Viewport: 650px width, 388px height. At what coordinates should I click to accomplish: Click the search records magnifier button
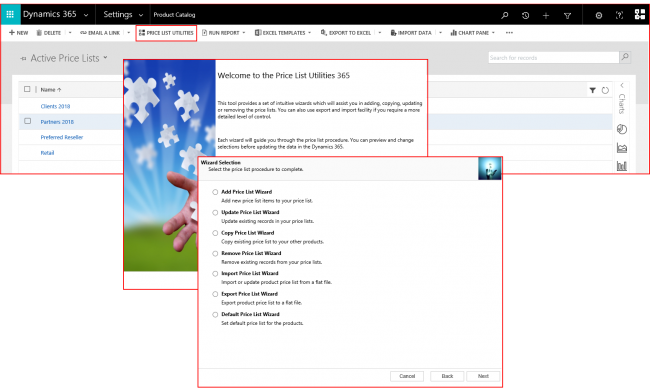coord(625,57)
